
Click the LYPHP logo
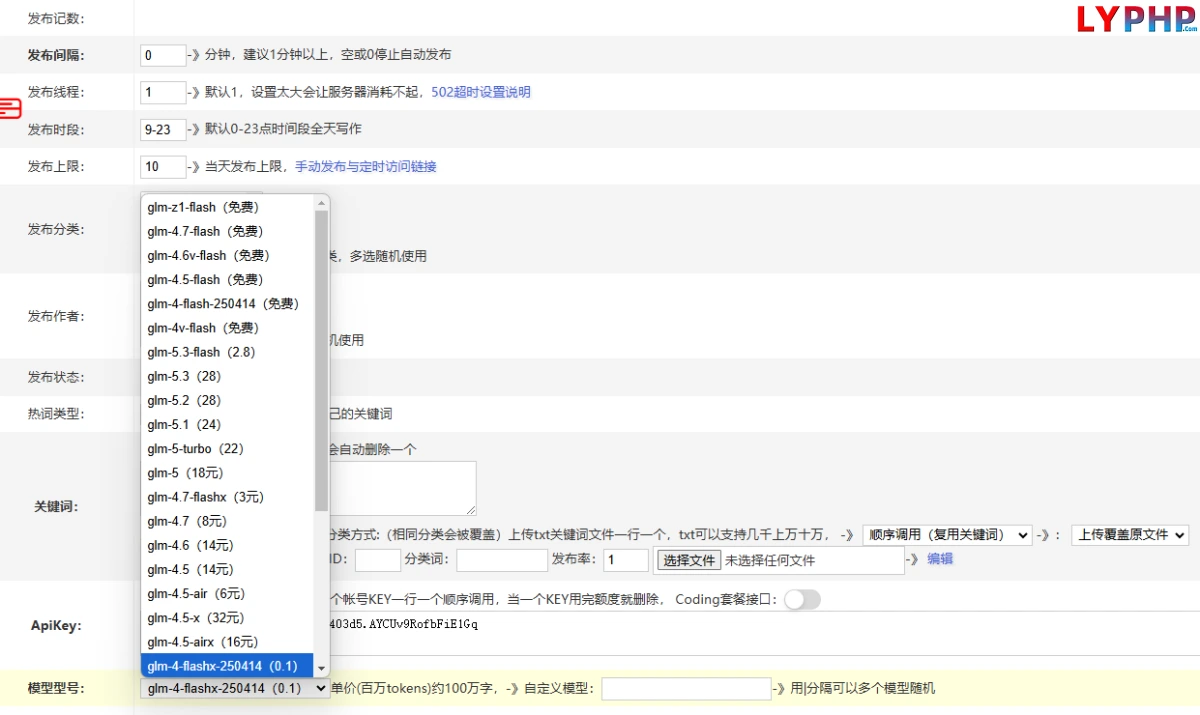[1137, 18]
